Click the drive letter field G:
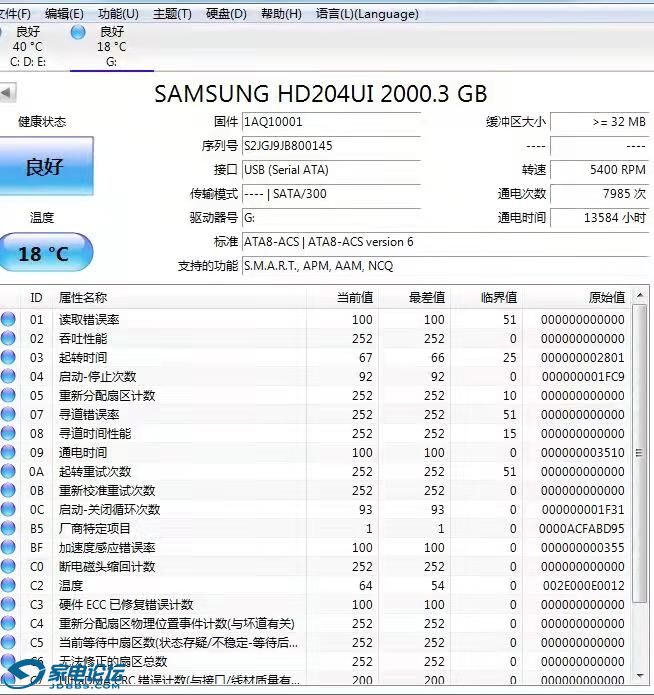 (x=331, y=218)
